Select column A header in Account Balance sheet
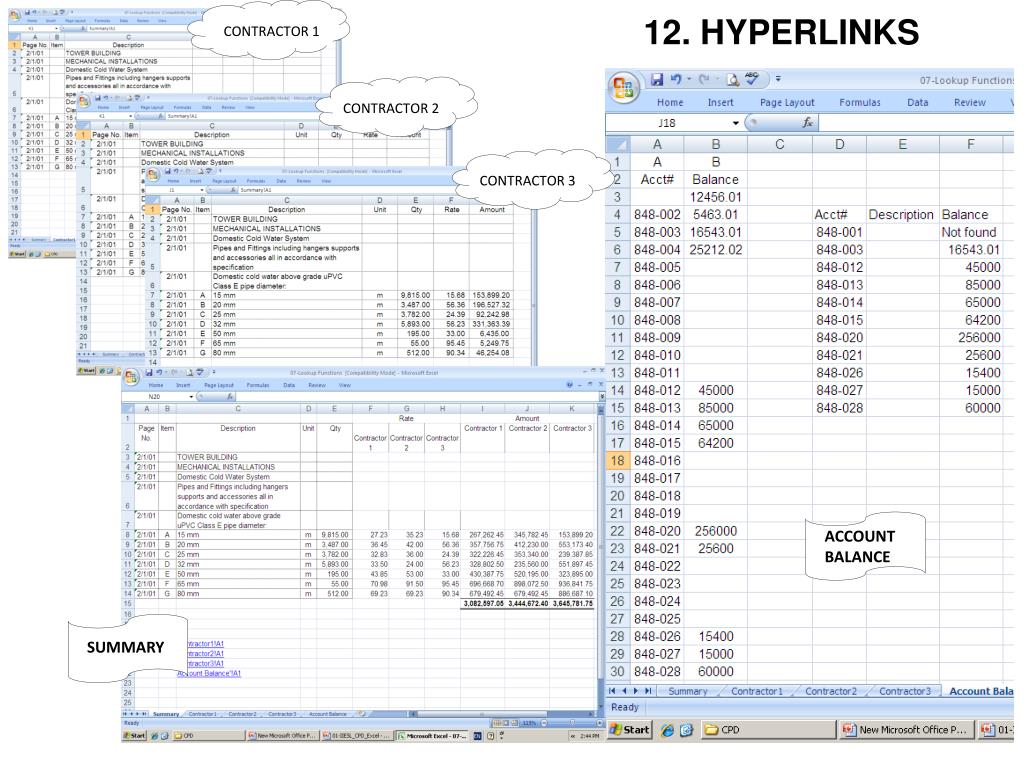The height and width of the screenshot is (768, 1024). pyautogui.click(x=657, y=144)
